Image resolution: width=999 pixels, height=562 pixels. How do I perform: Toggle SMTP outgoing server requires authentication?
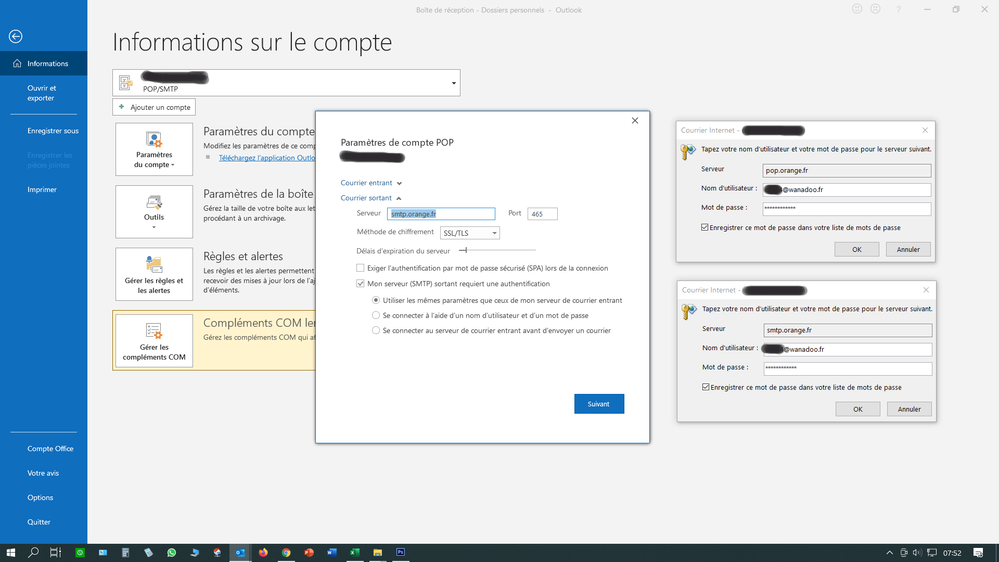click(x=361, y=284)
